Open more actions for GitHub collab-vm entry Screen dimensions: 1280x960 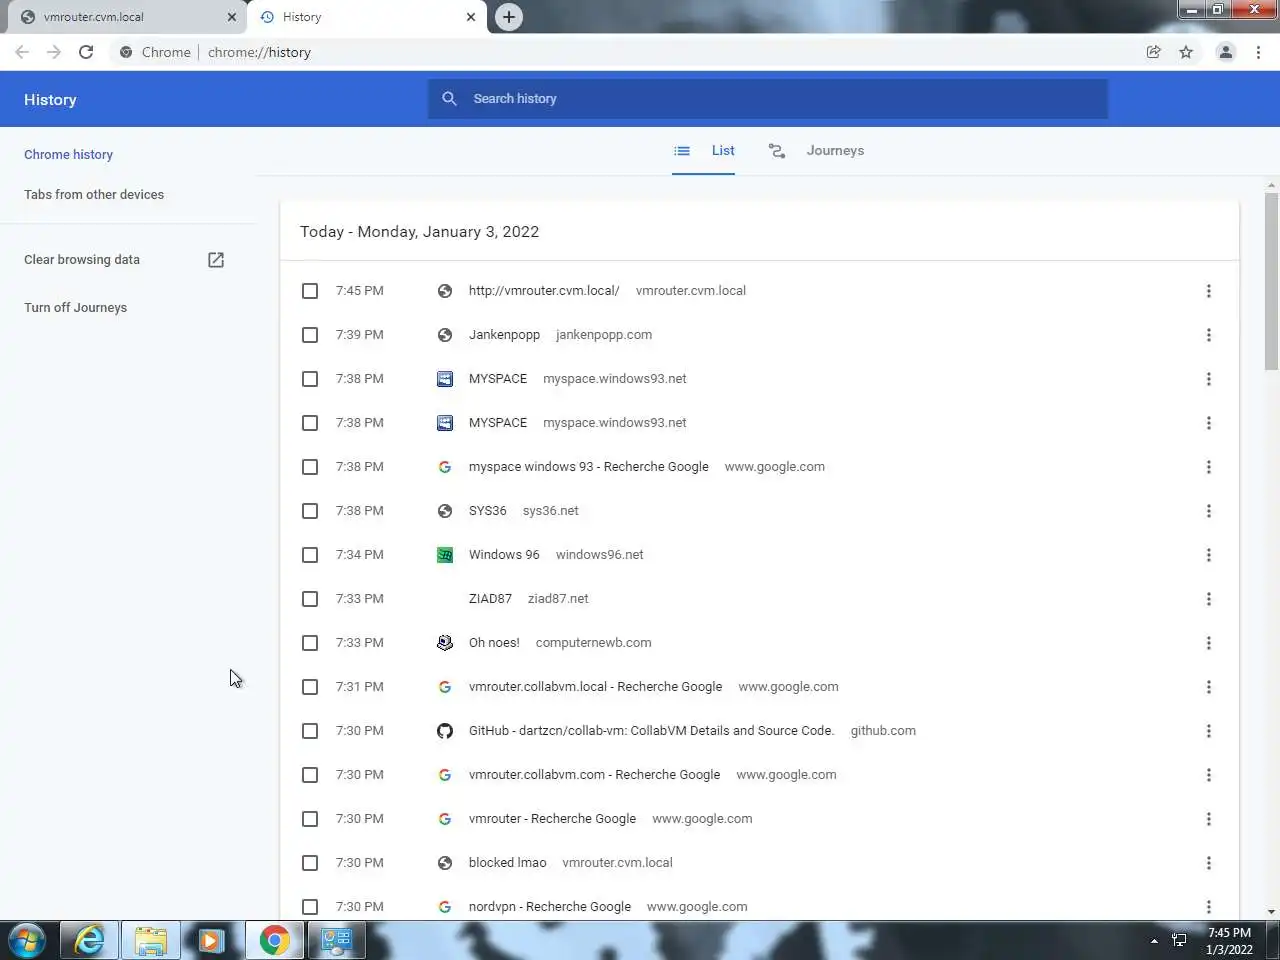click(1208, 731)
